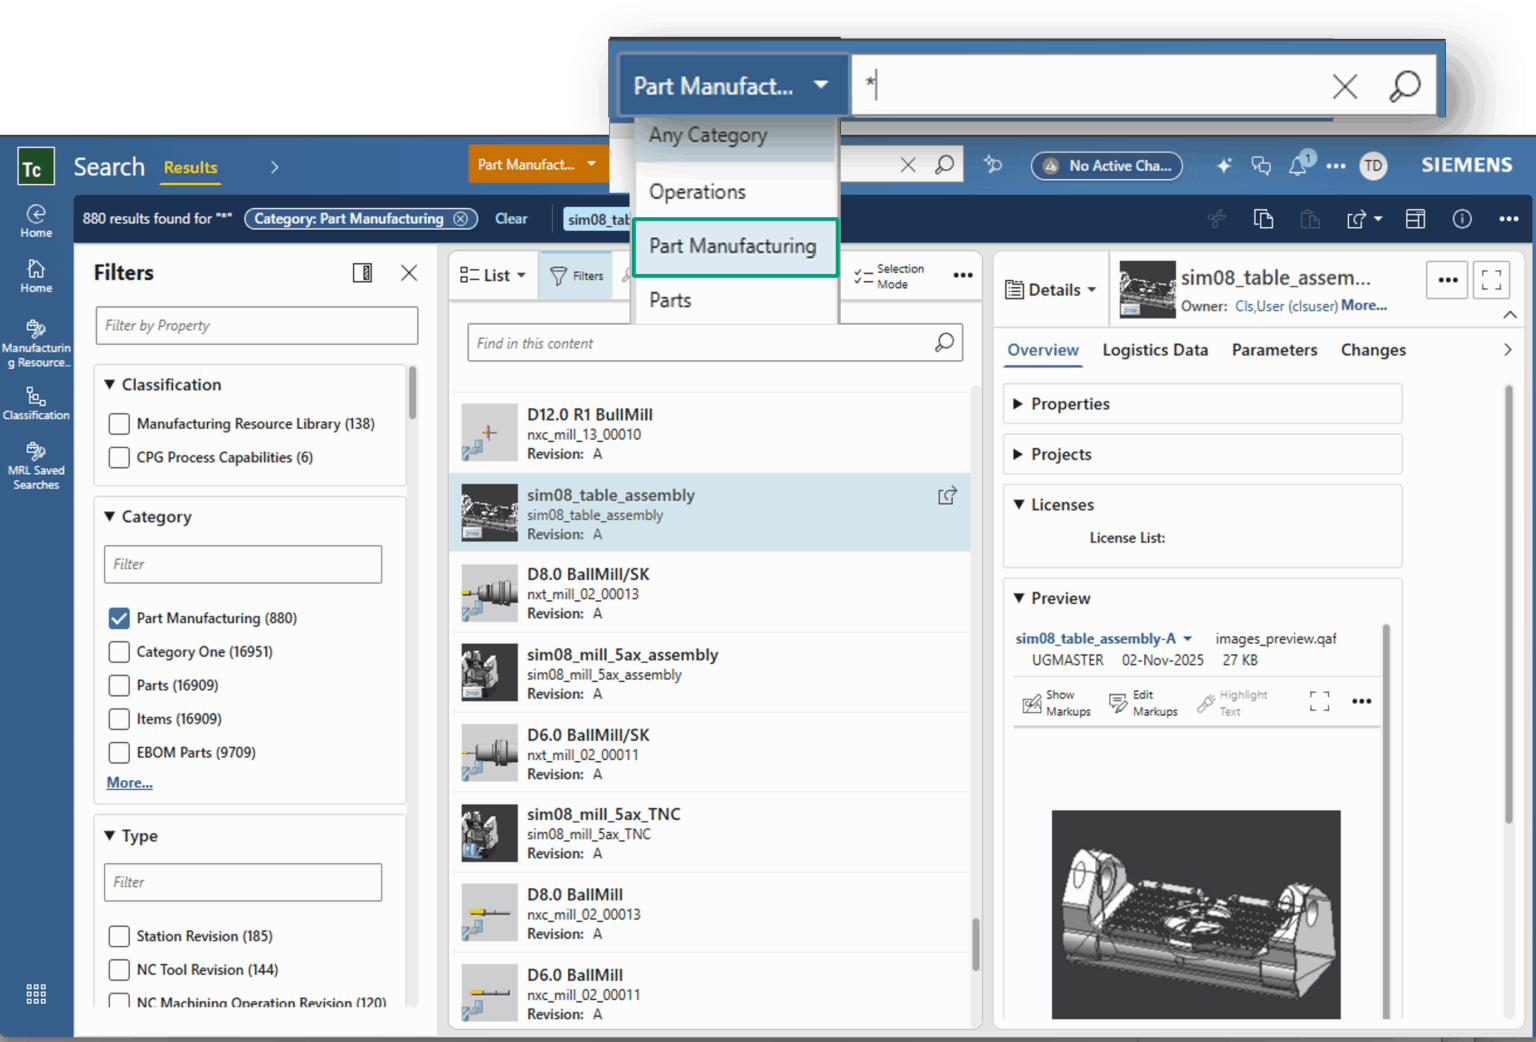Open Manufacturing Resources sidebar item
The image size is (1536, 1042).
36,344
